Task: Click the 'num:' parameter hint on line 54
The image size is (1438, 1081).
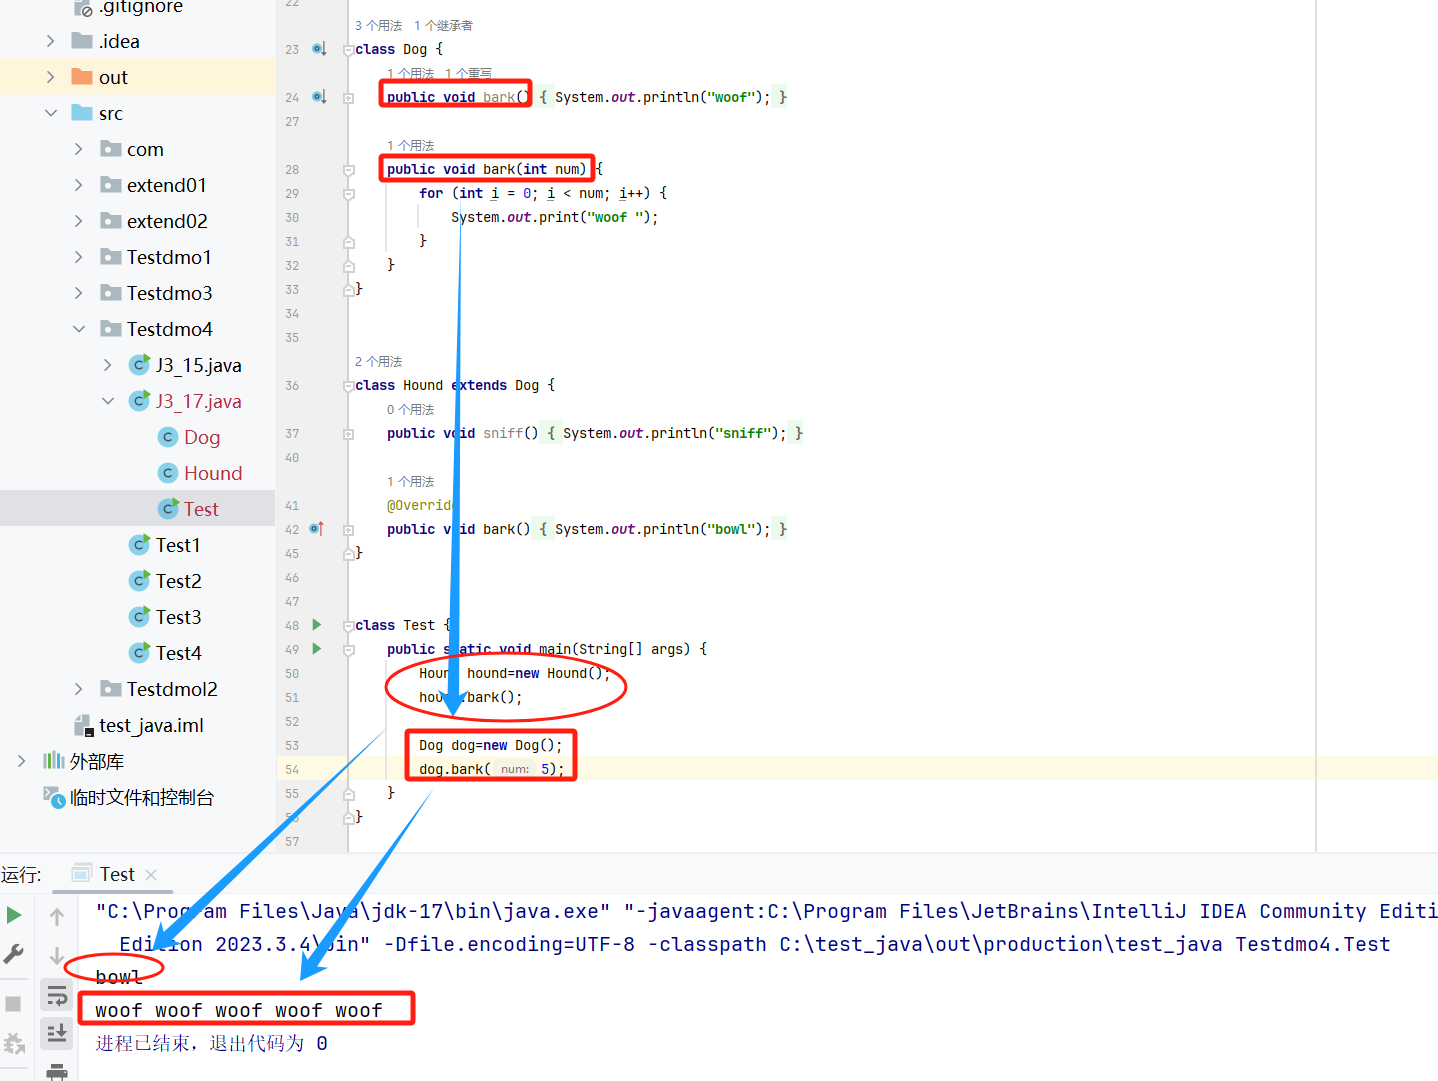Action: point(515,769)
